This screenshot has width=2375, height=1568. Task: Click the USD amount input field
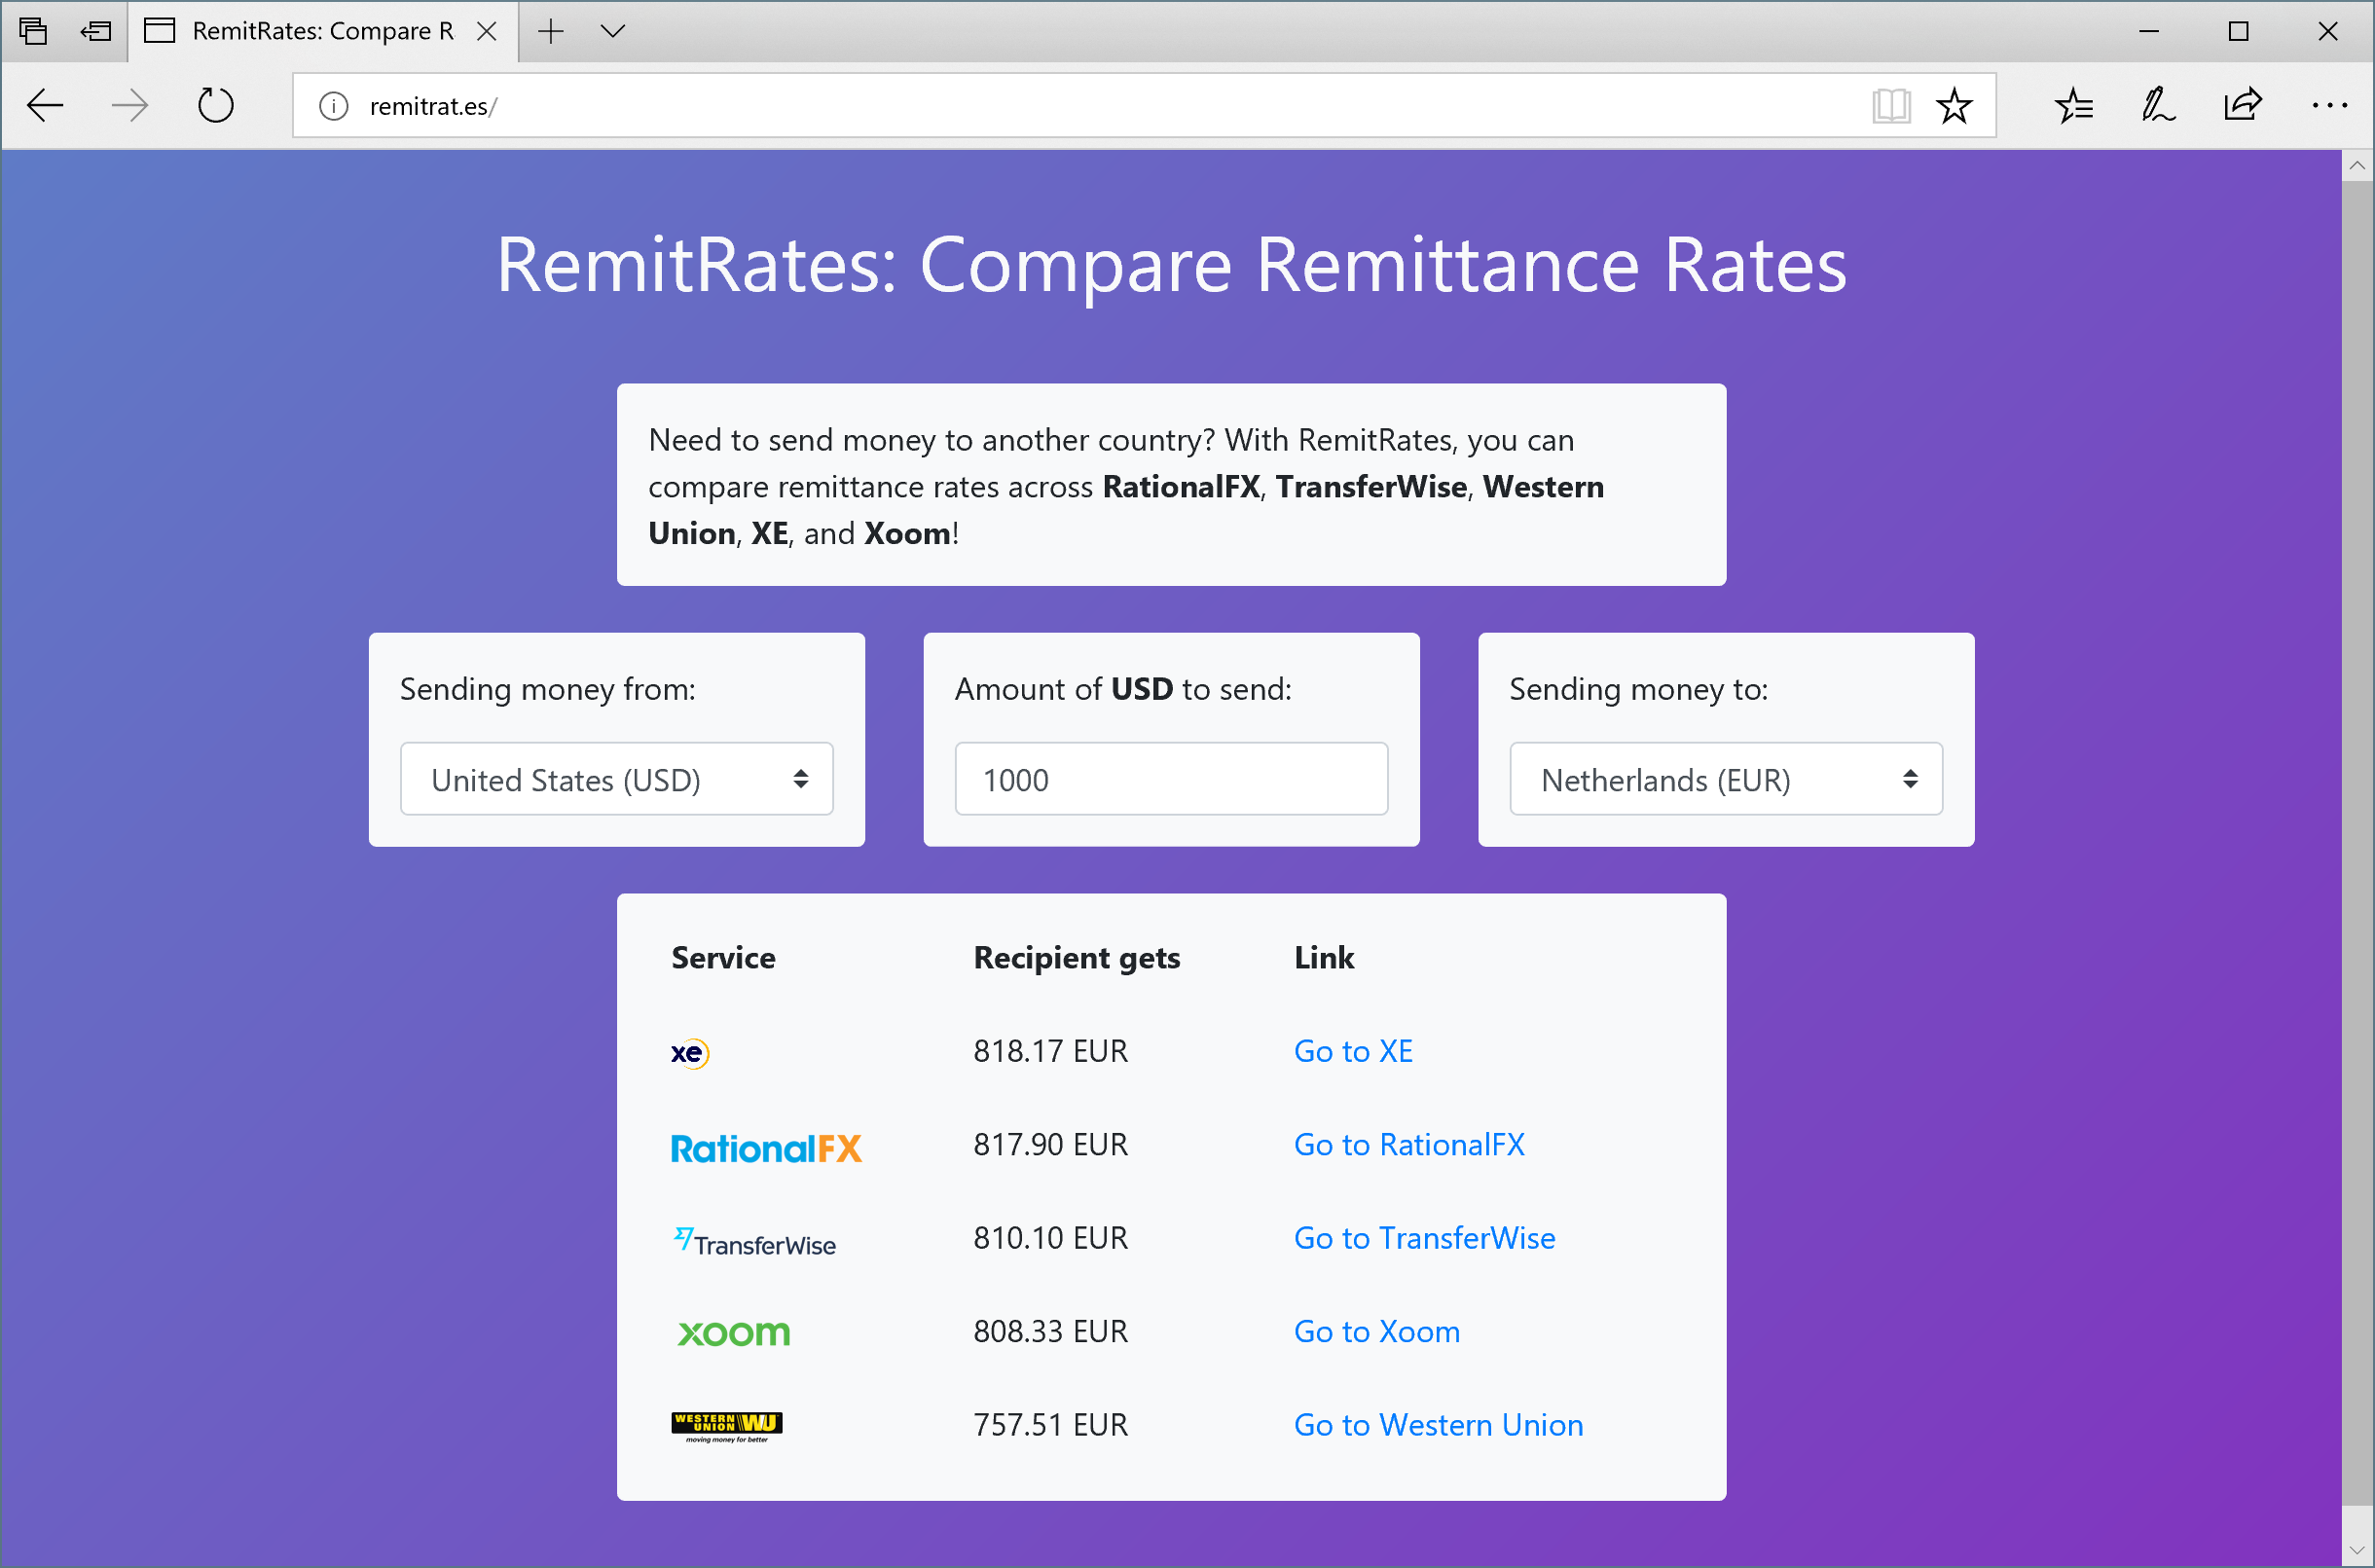(1170, 779)
